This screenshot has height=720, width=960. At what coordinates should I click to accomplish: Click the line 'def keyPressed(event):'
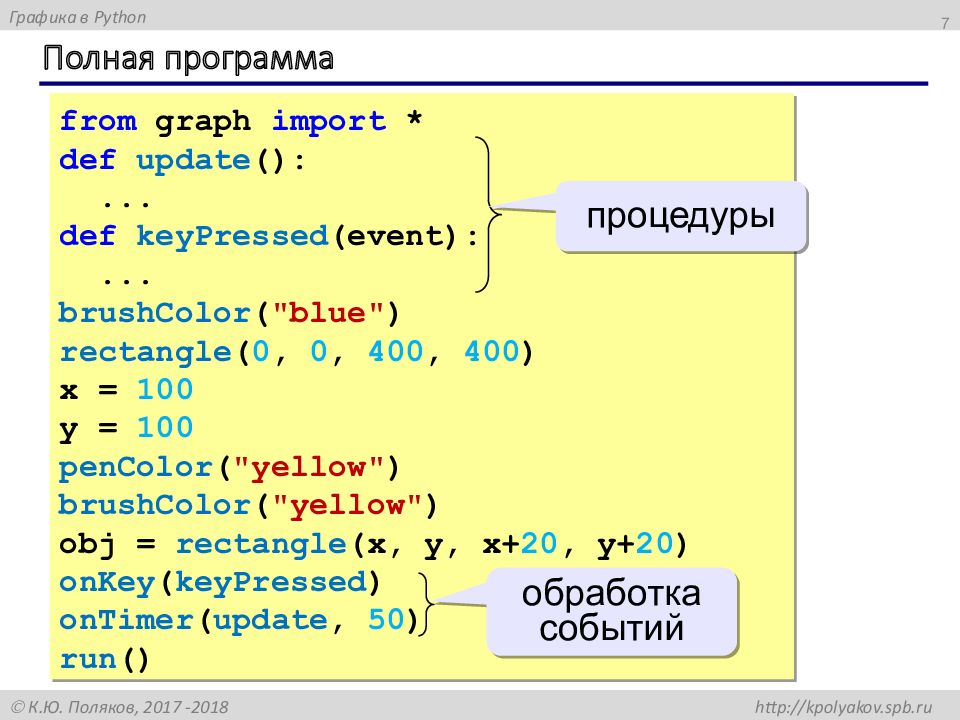click(x=268, y=236)
